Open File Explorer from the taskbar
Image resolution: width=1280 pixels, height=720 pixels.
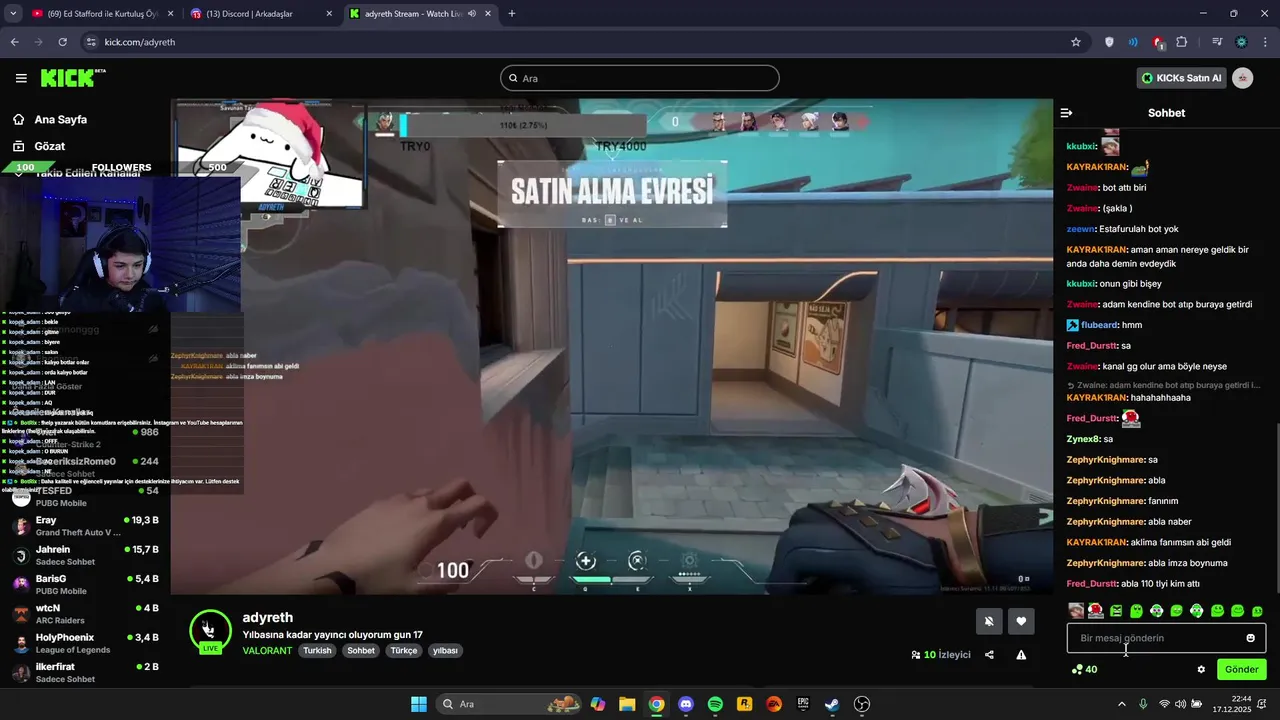click(627, 704)
